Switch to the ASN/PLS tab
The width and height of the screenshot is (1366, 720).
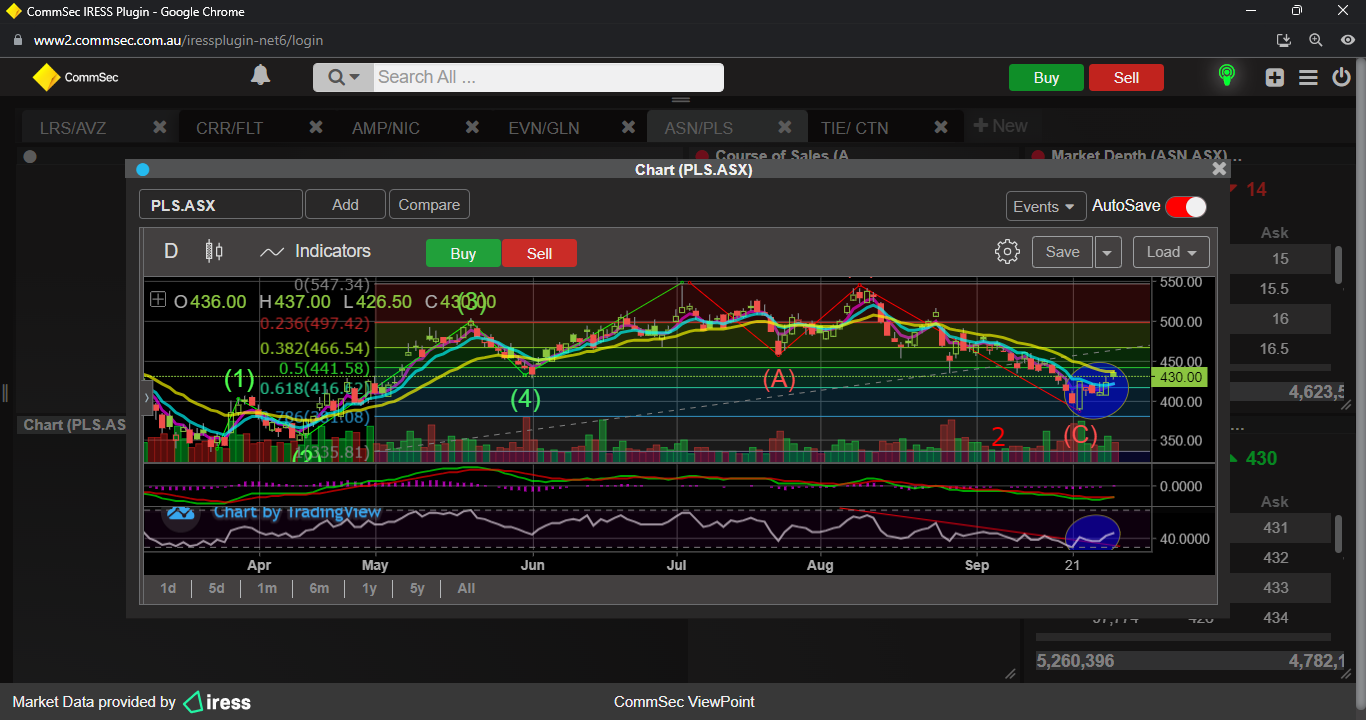click(x=699, y=128)
